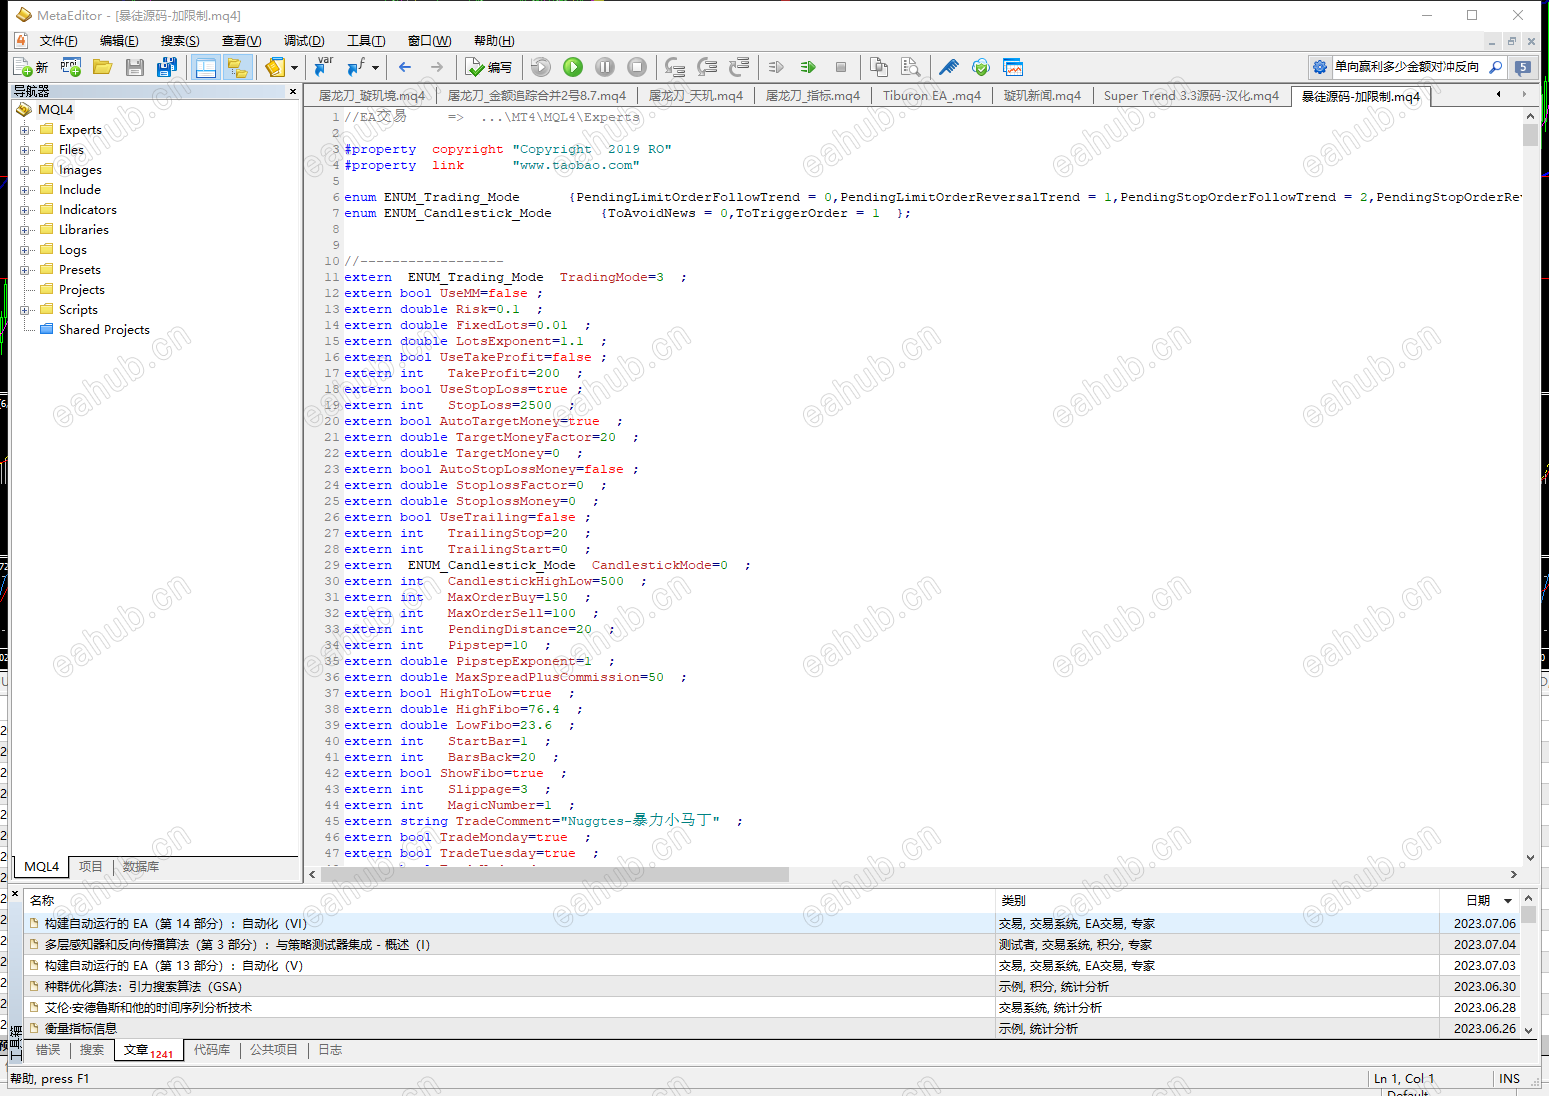Open the trading terminal chart icon
1549x1096 pixels.
(1013, 67)
